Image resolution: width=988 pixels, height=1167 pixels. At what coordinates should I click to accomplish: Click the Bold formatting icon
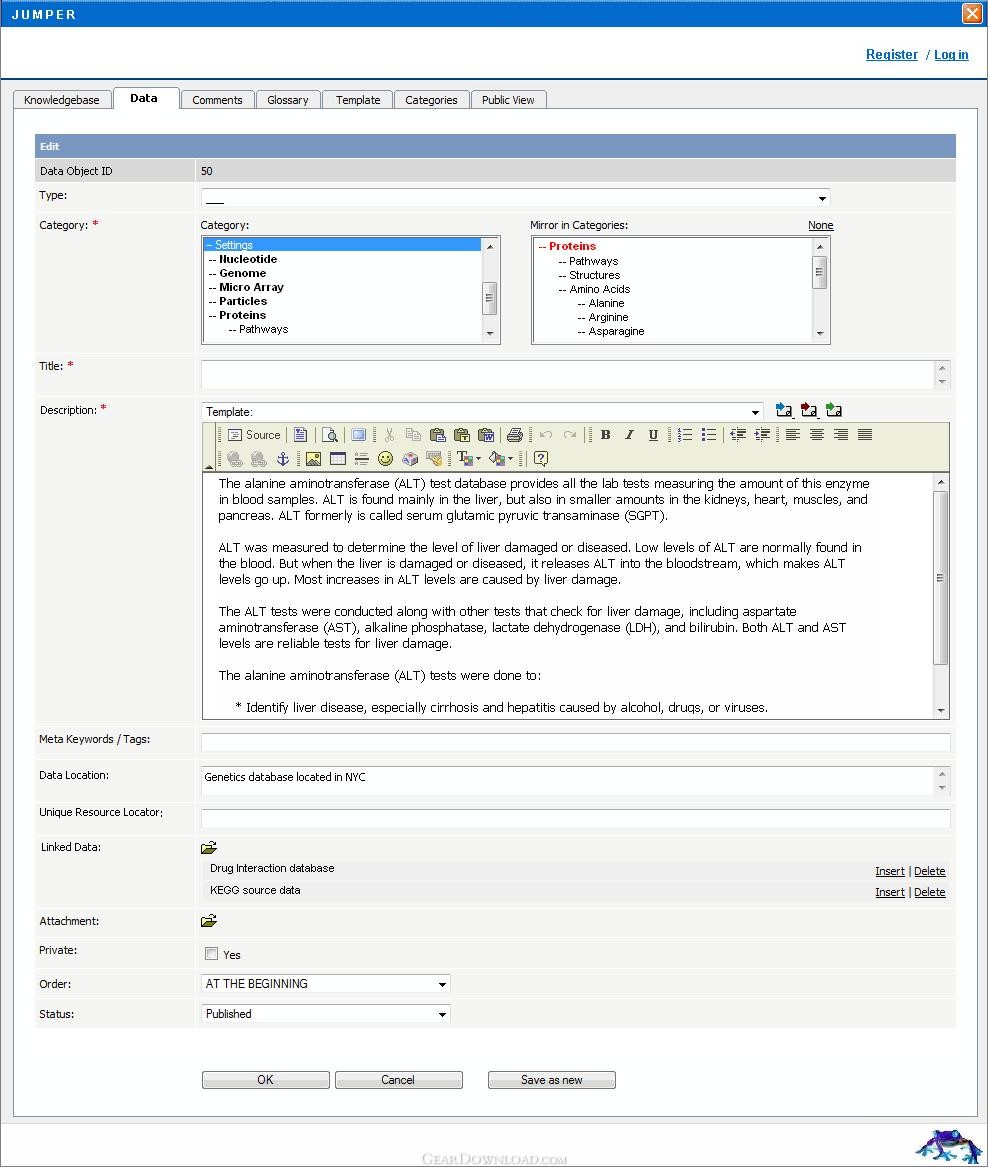pos(605,435)
